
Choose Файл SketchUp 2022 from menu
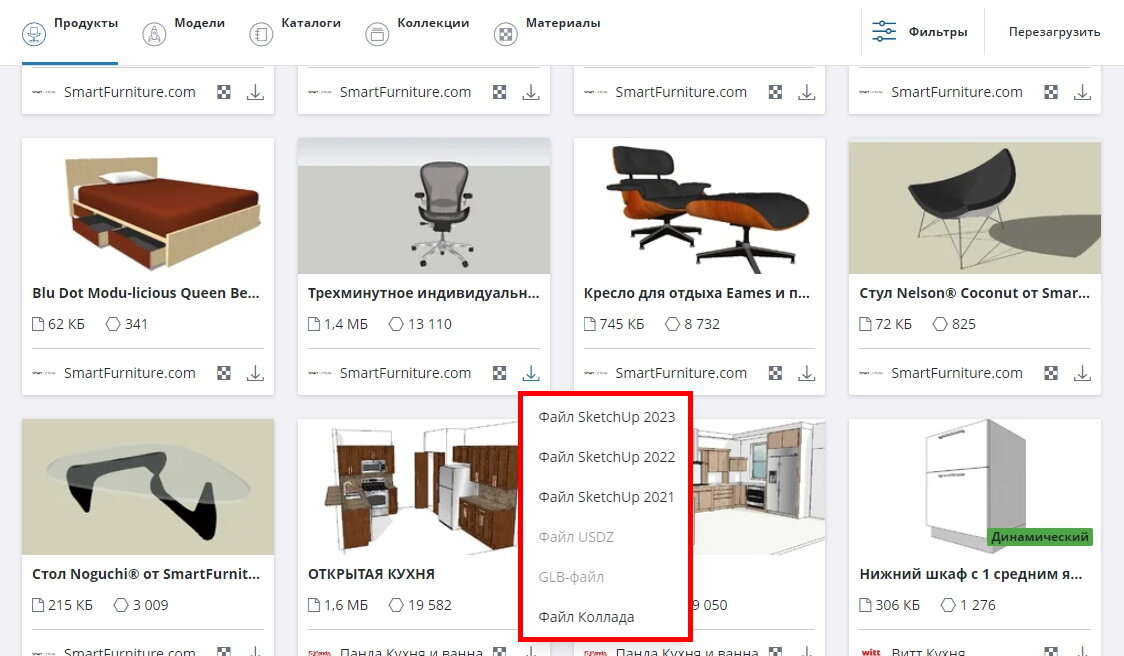[x=606, y=457]
